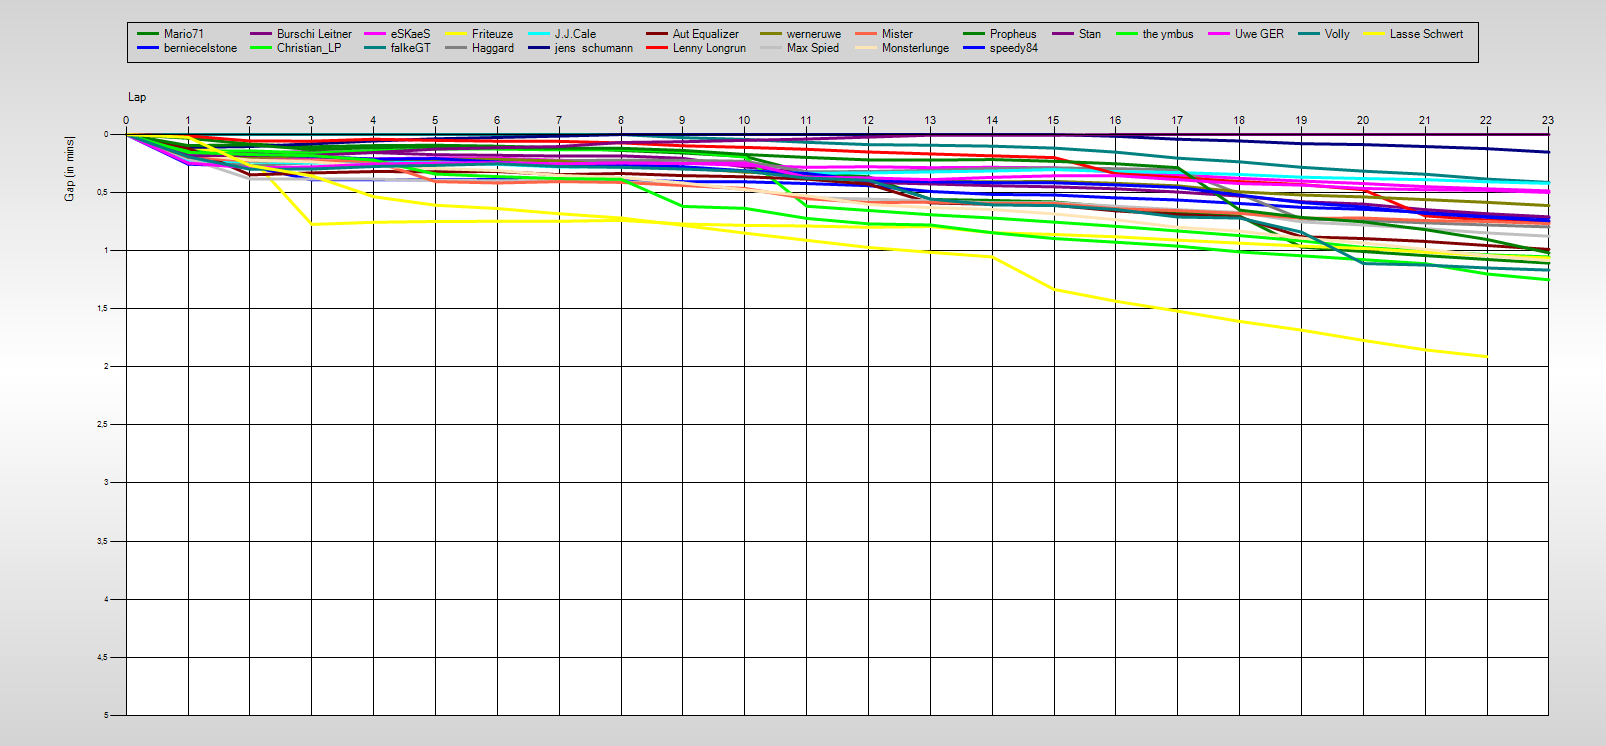The height and width of the screenshot is (746, 1606).
Task: Click the gap value 5 on the vertical axis
Action: [106, 715]
